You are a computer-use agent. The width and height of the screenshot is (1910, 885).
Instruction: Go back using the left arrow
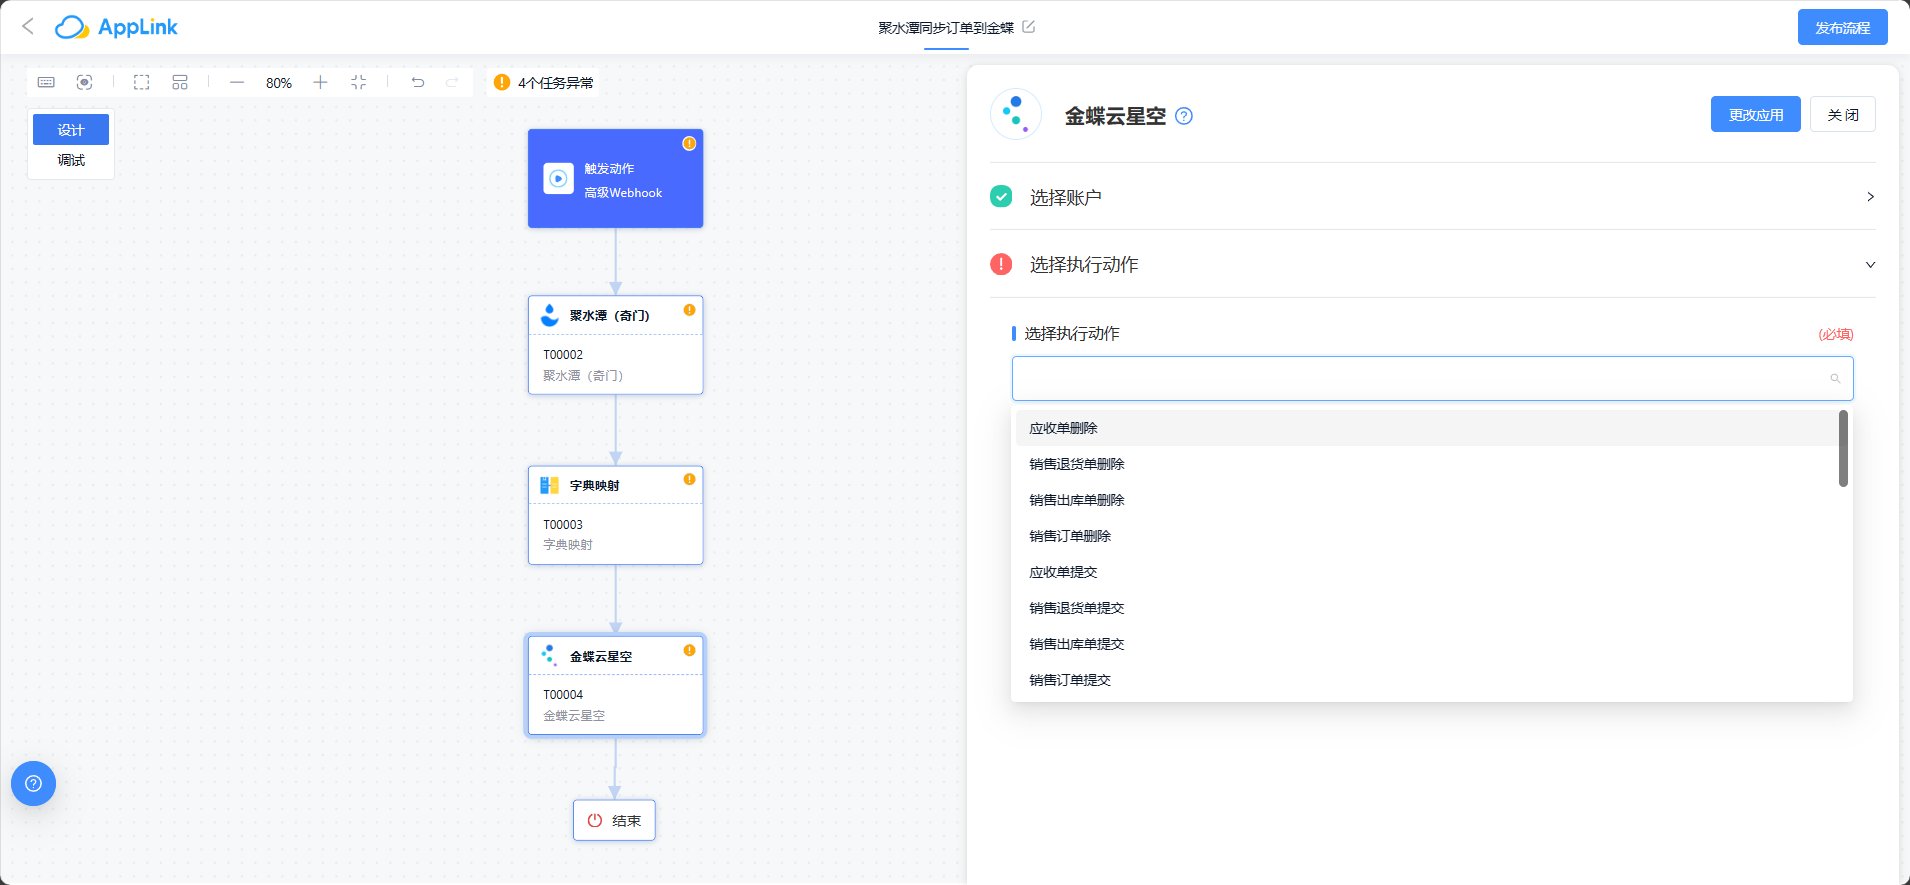[x=28, y=27]
